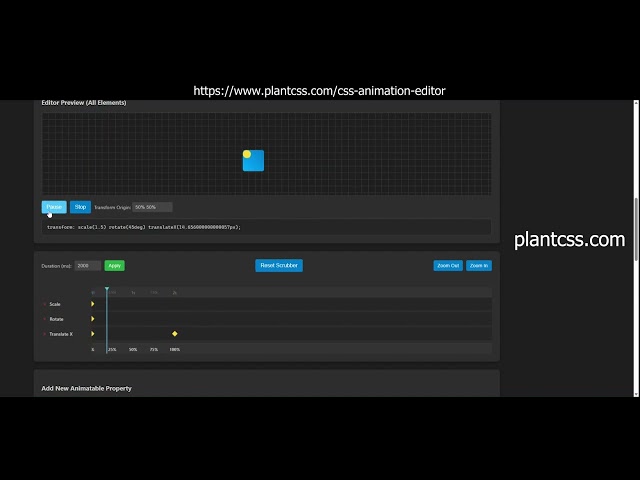Screen dimensions: 640x480
Task: Remove the Rotate property row
Action: (x=44, y=319)
